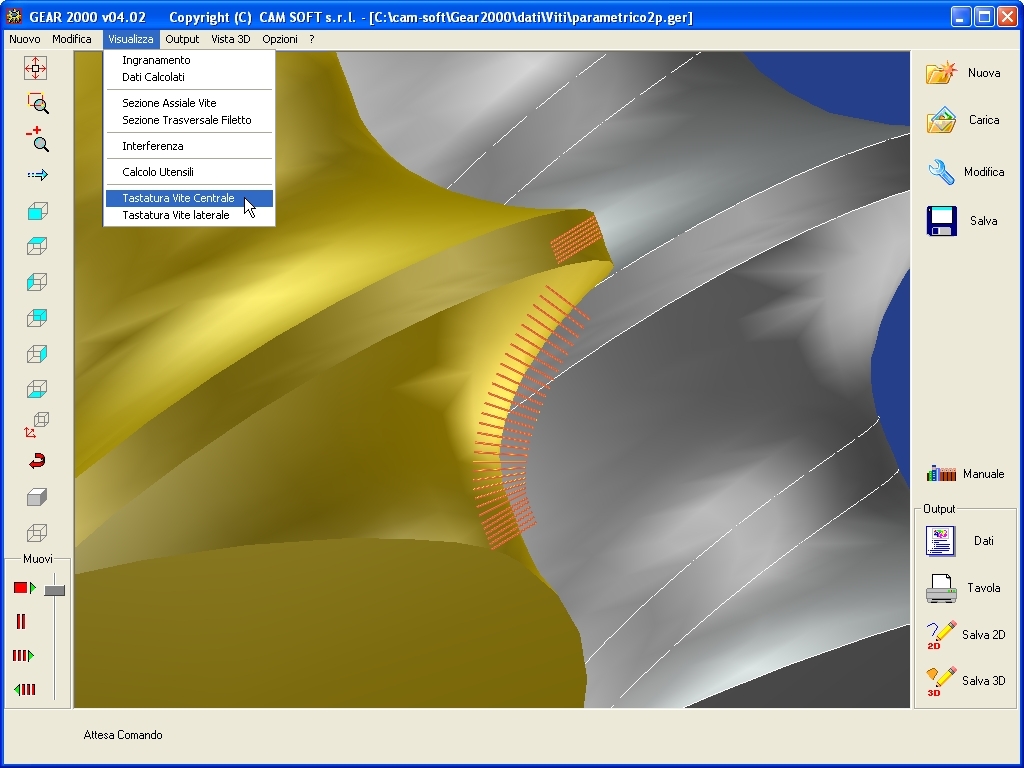Select Tastatura Vite Centrale menu entry
Image resolution: width=1024 pixels, height=768 pixels.
click(189, 198)
